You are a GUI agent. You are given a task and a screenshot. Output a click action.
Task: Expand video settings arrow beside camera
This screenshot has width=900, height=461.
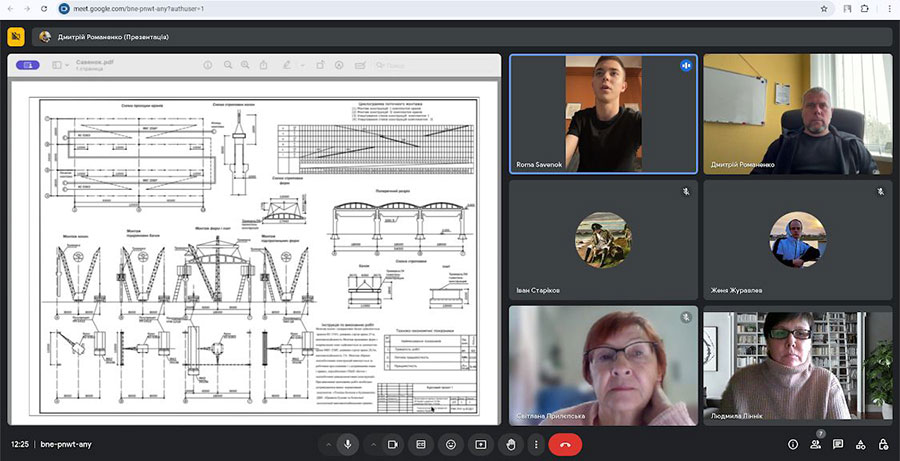(x=374, y=444)
